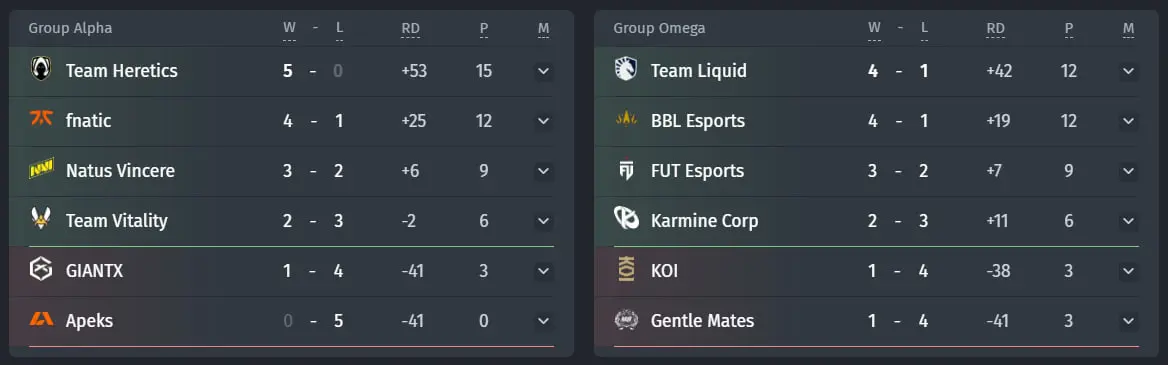Click the Karmine Corp logo icon
The image size is (1168, 365).
626,219
